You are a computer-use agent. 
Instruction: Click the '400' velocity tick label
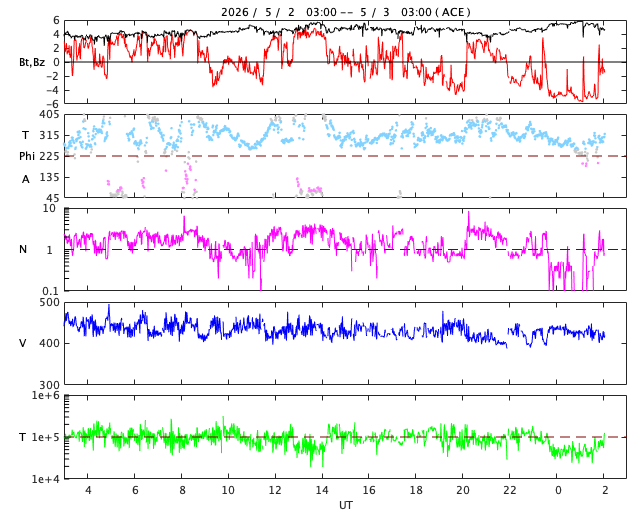tap(49, 343)
